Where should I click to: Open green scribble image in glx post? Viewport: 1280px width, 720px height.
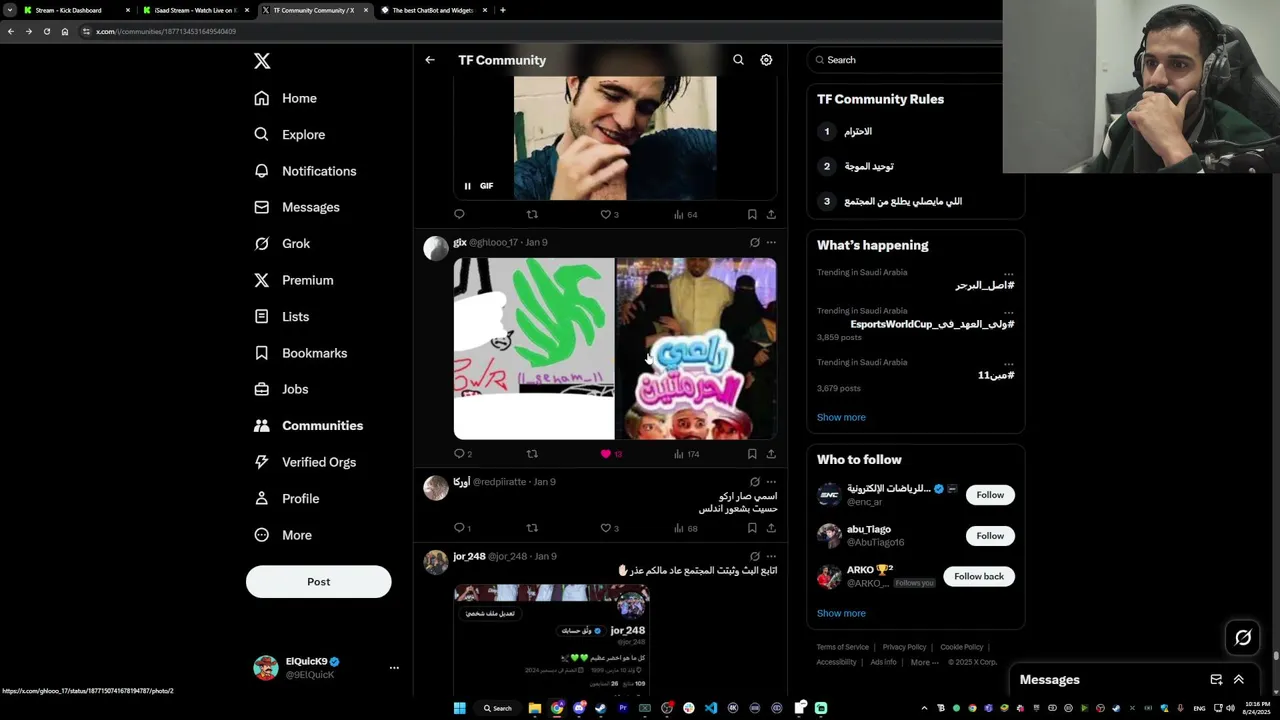[x=534, y=349]
